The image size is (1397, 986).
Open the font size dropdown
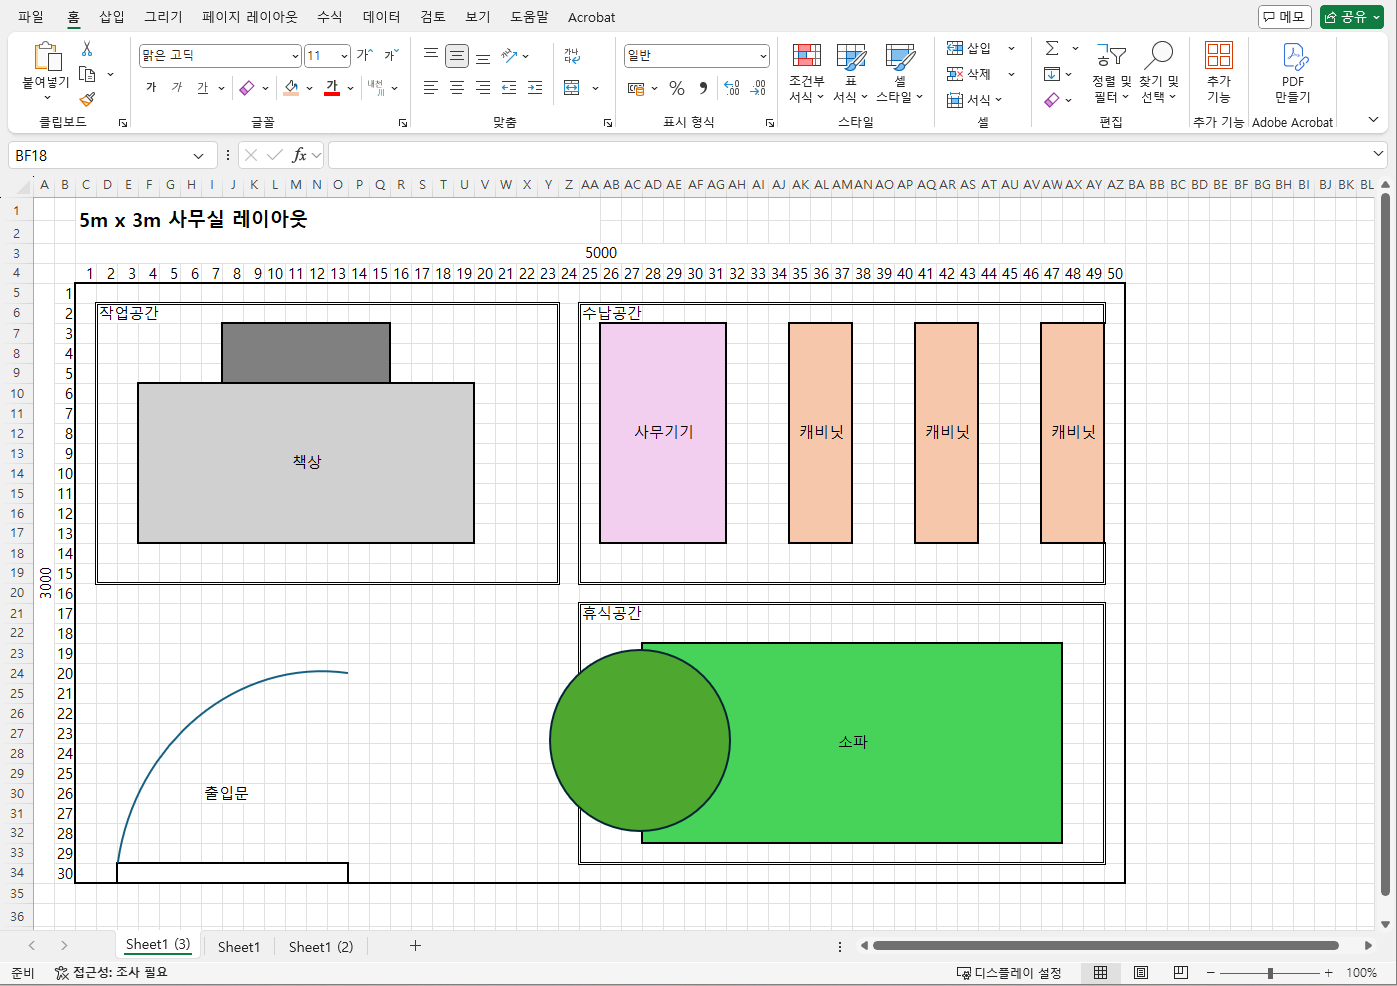[344, 56]
